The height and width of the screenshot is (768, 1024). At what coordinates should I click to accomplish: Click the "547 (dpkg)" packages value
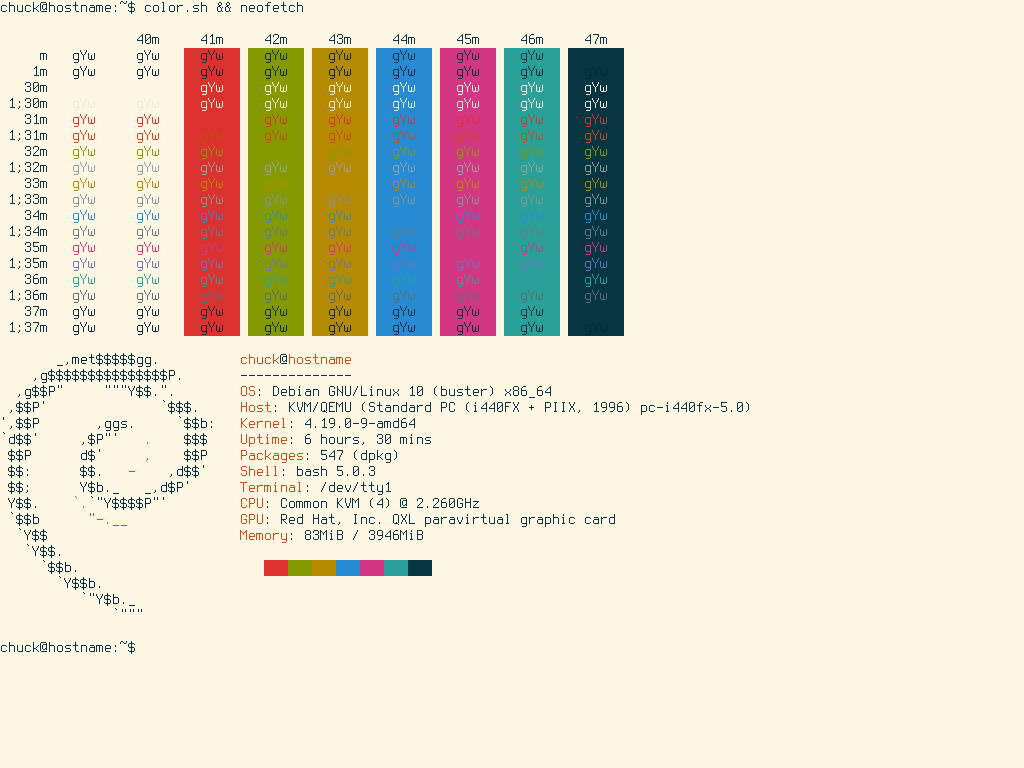pyautogui.click(x=359, y=456)
